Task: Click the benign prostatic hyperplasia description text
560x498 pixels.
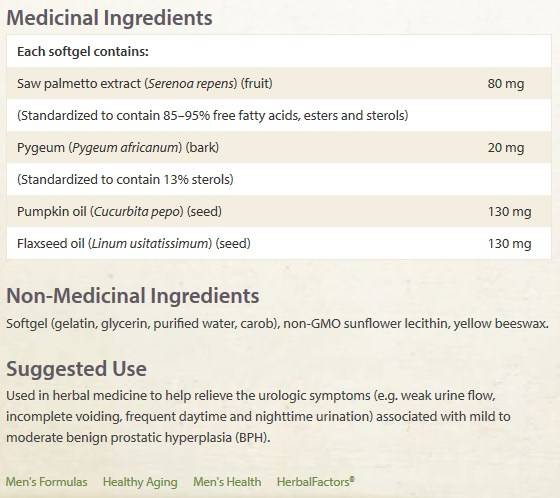Action: click(x=258, y=416)
